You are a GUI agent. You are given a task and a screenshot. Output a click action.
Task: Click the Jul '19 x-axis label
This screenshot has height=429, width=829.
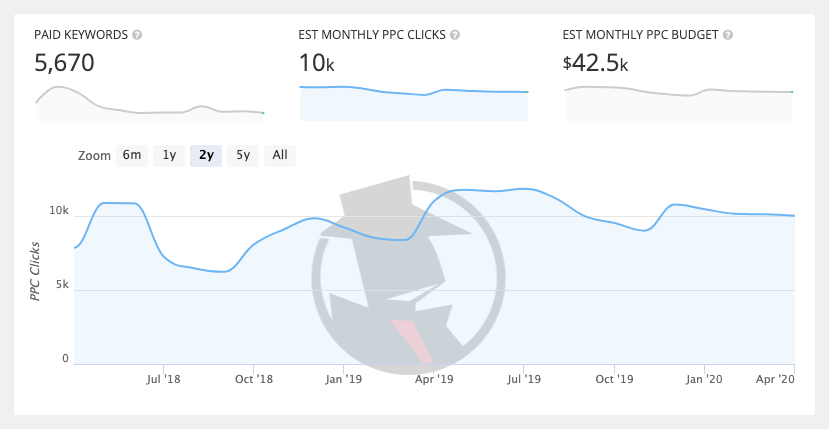(523, 379)
